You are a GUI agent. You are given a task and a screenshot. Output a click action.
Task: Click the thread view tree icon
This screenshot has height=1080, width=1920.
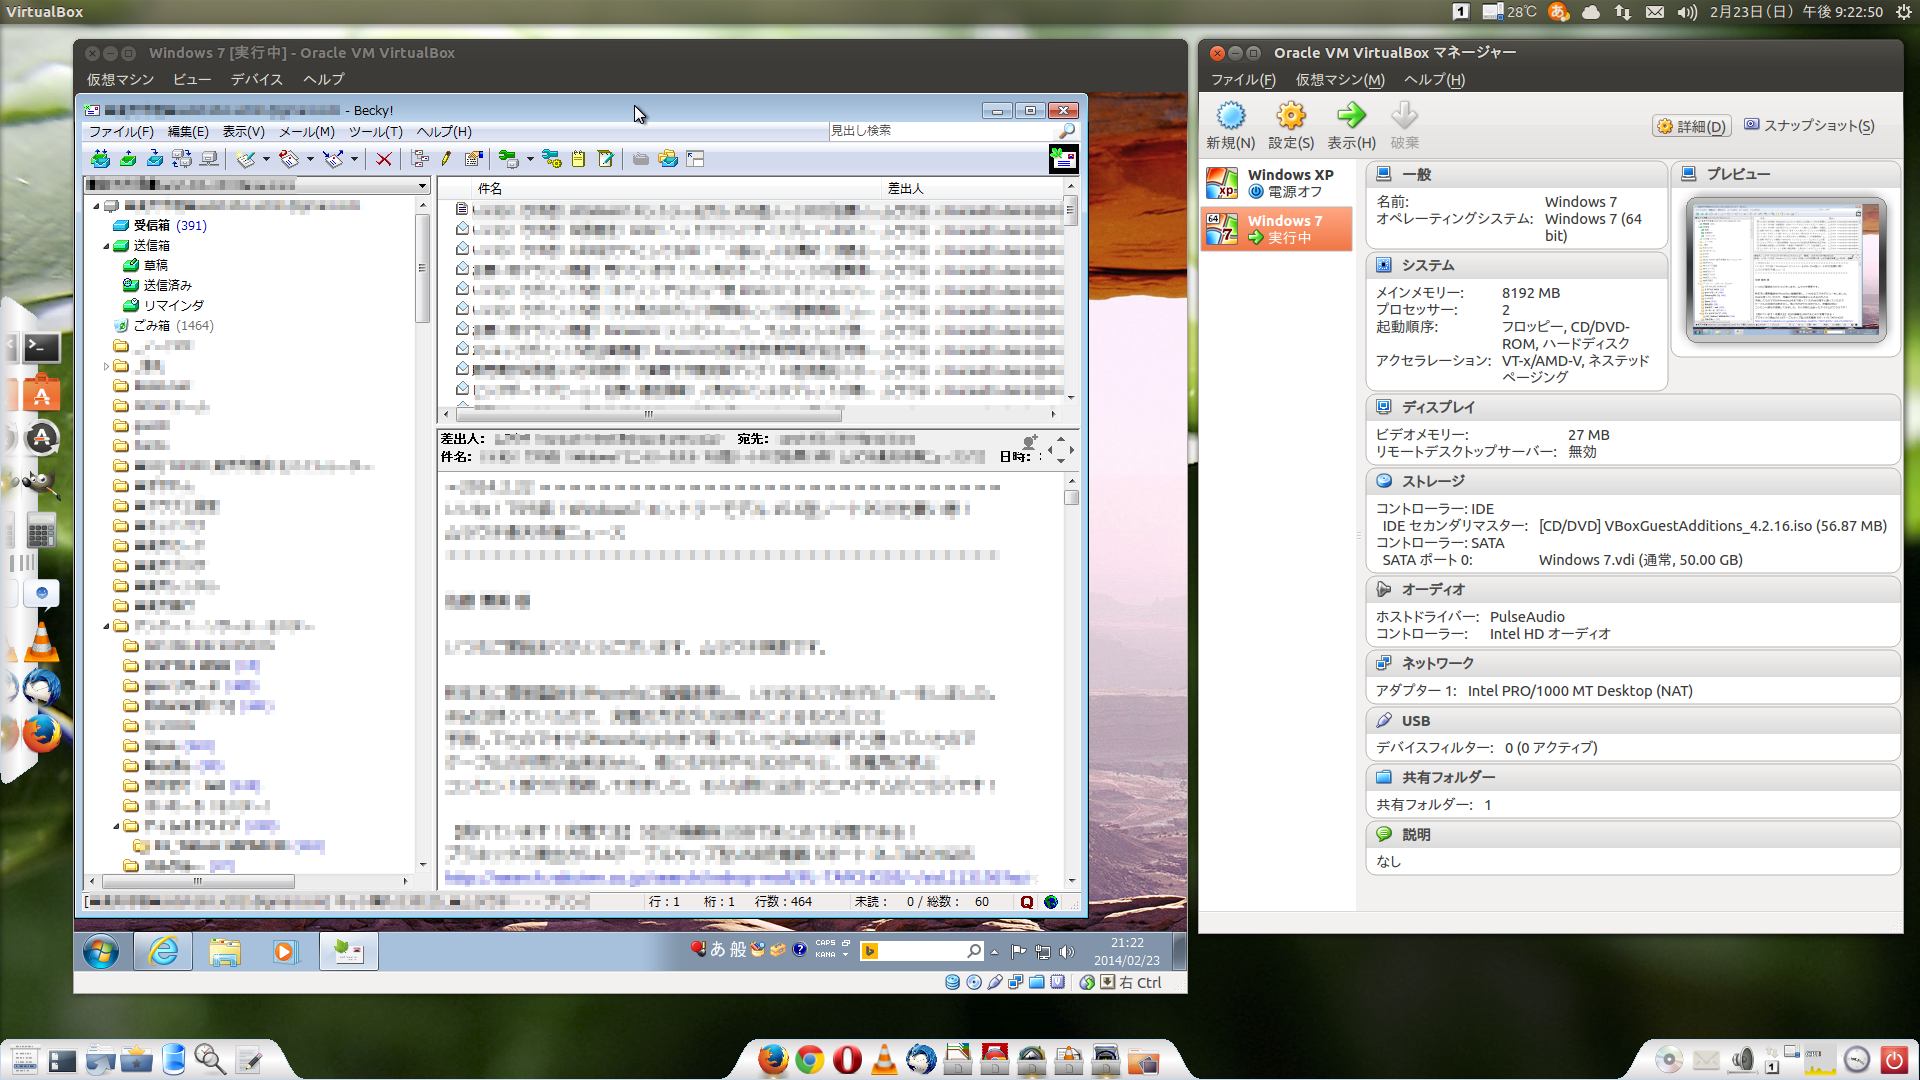(x=420, y=159)
